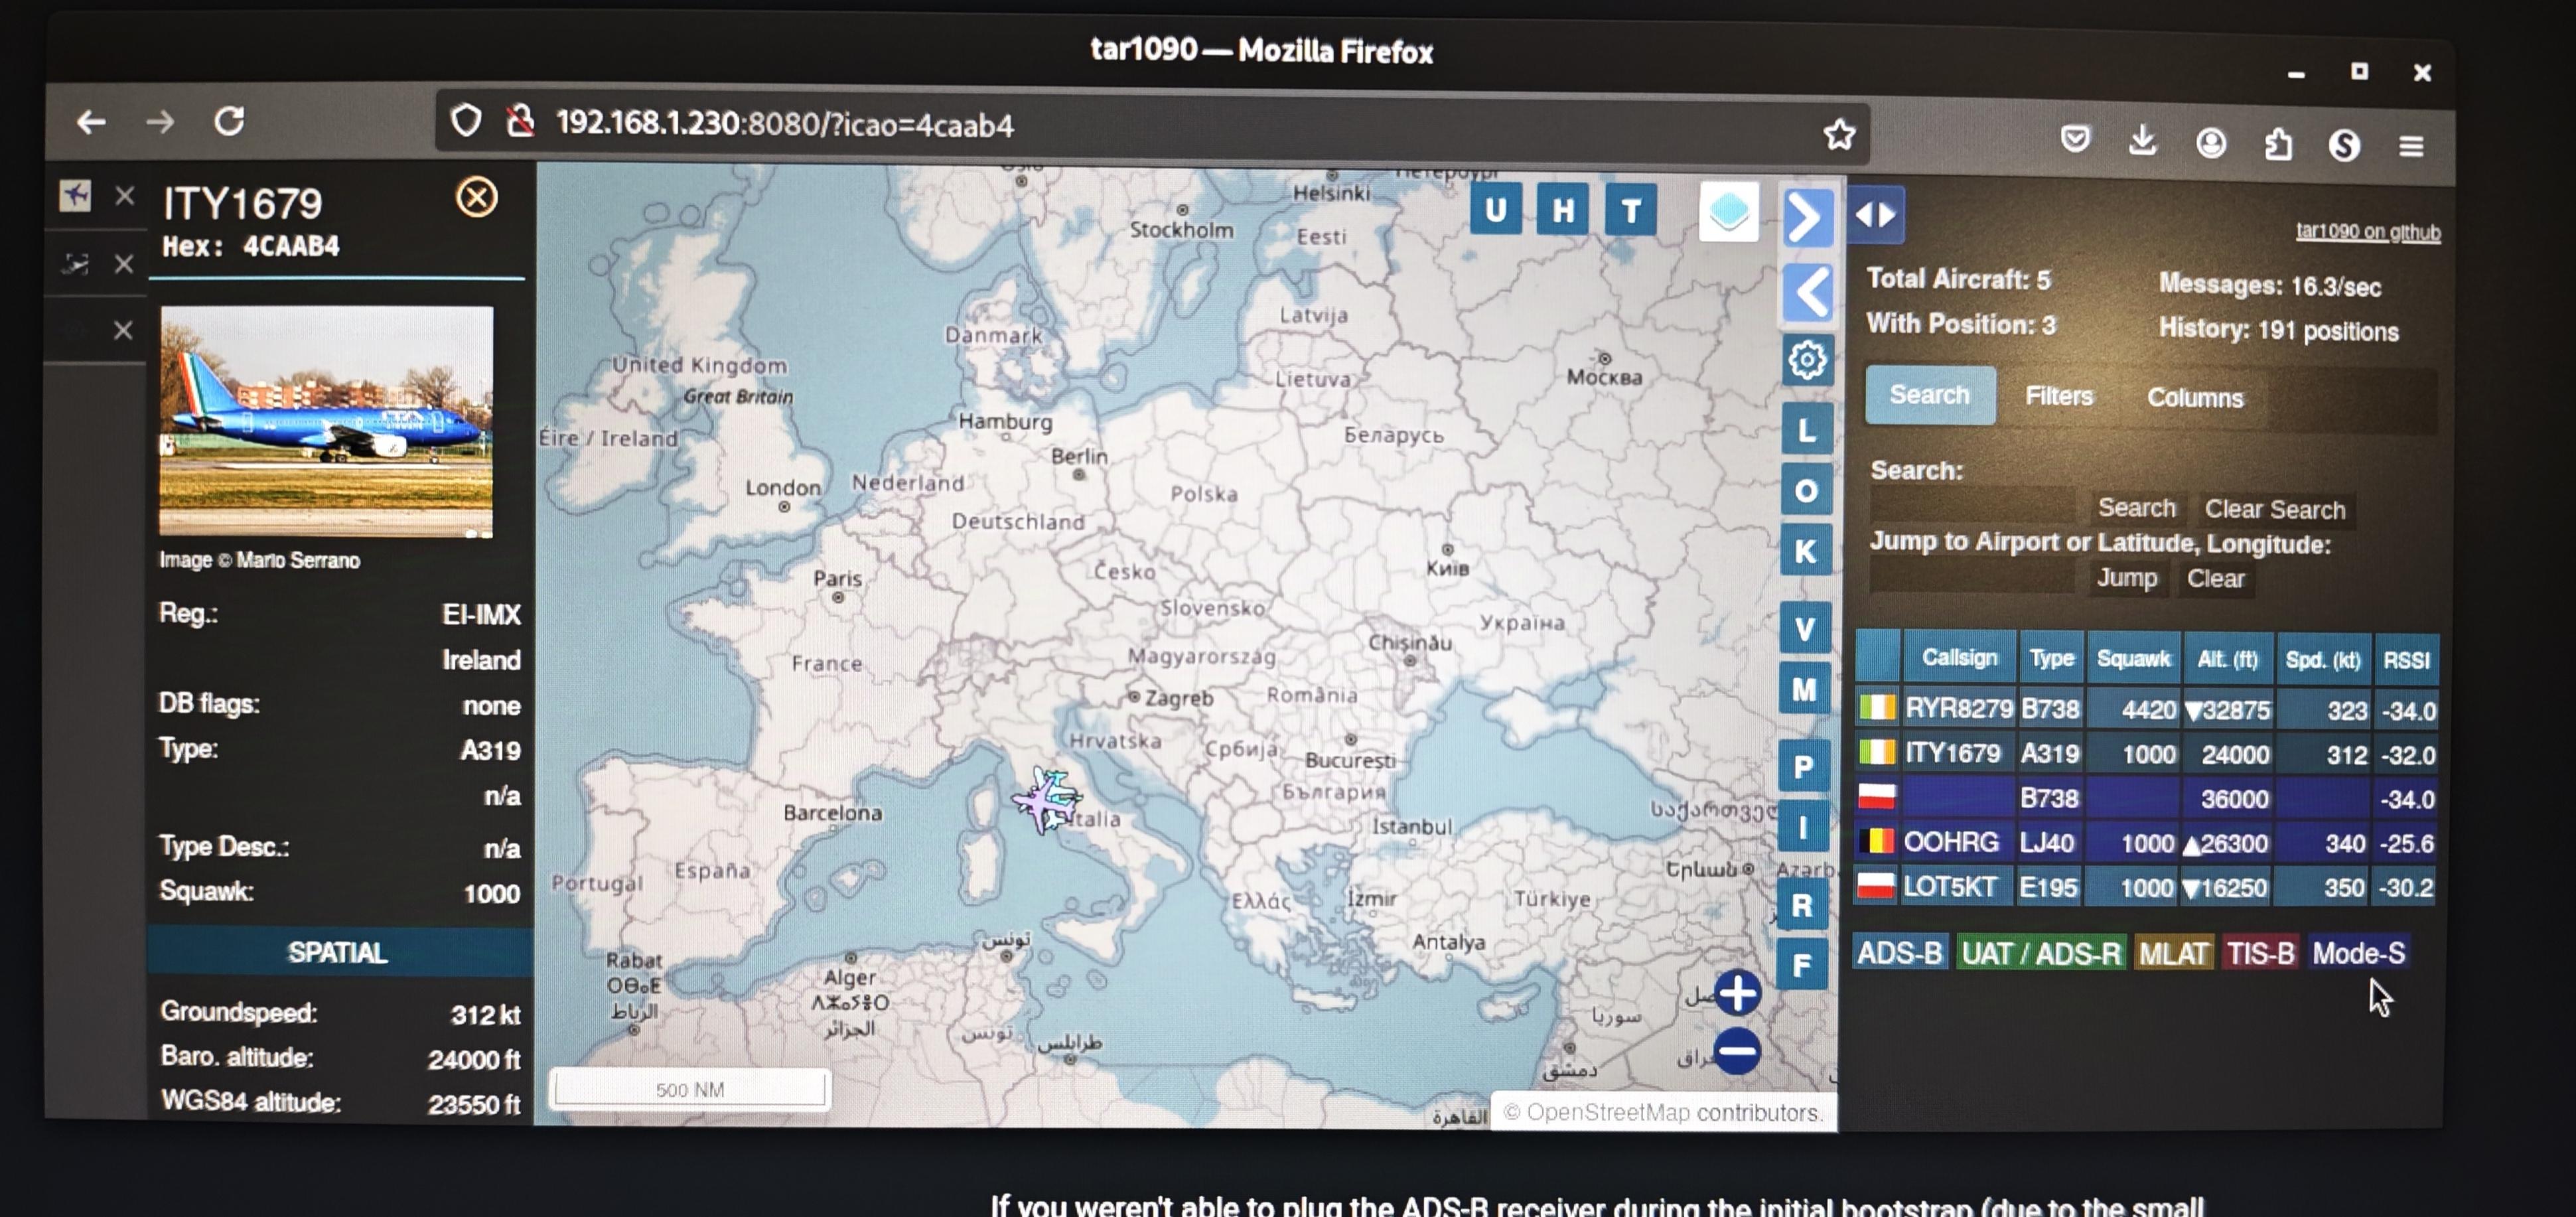Open map settings gear icon
This screenshot has width=2576, height=1217.
click(1807, 359)
